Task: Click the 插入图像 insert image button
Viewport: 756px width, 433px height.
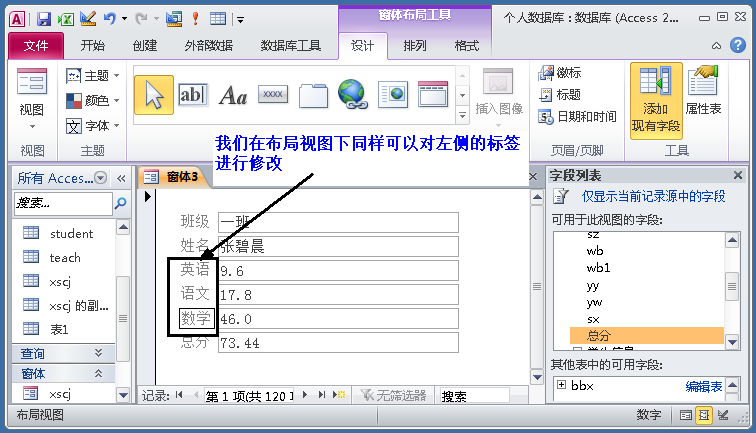Action: click(499, 96)
